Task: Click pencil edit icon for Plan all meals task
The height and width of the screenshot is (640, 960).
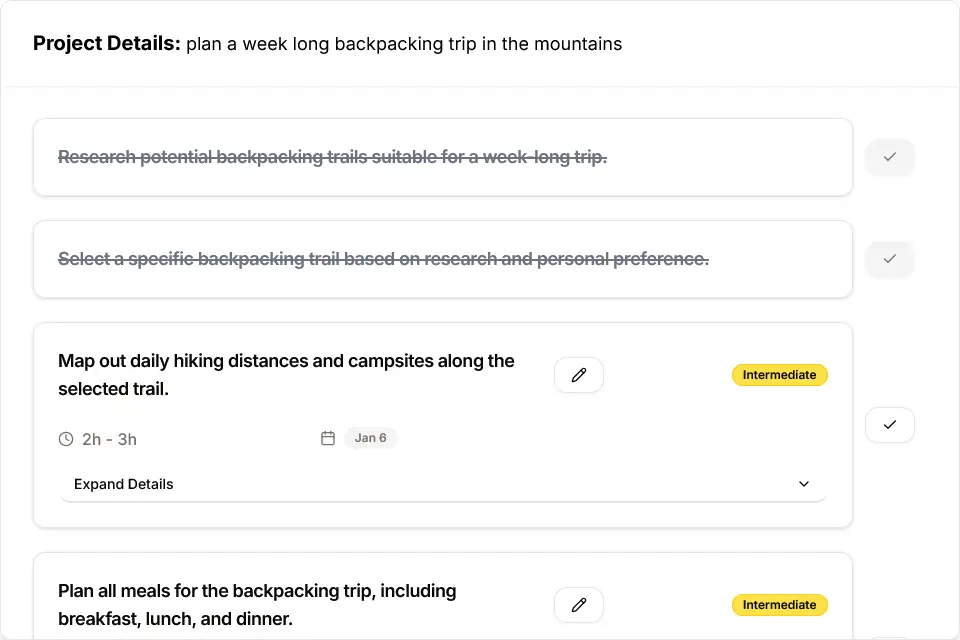Action: [x=579, y=605]
